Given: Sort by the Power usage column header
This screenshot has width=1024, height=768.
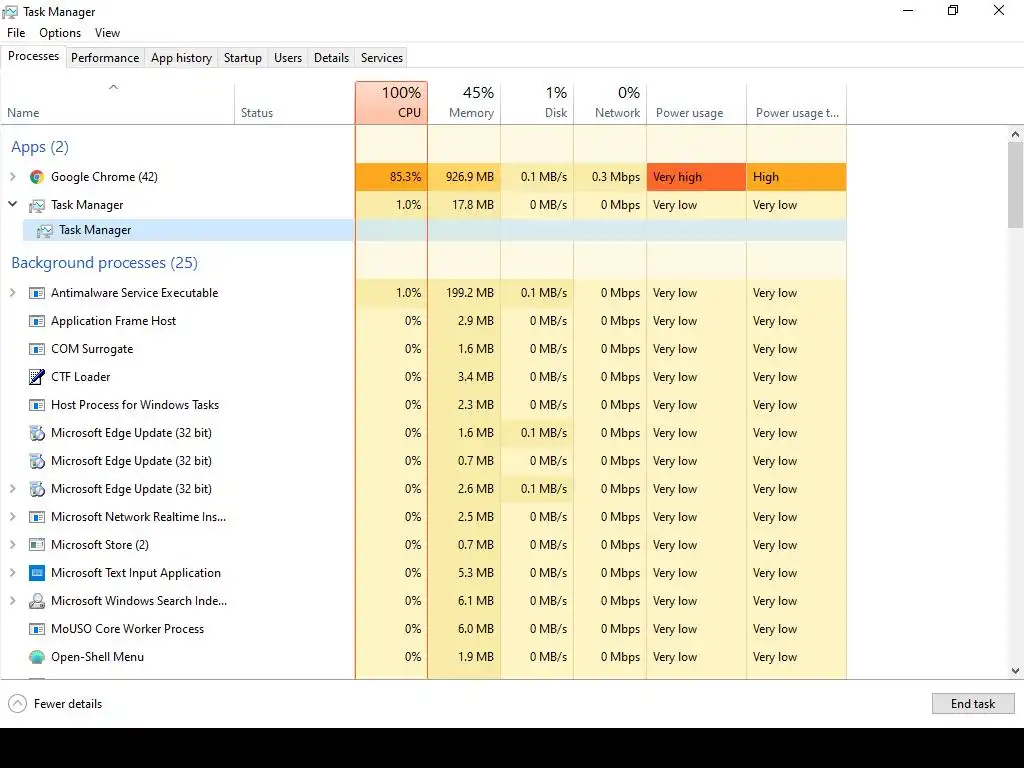Looking at the screenshot, I should [x=696, y=103].
